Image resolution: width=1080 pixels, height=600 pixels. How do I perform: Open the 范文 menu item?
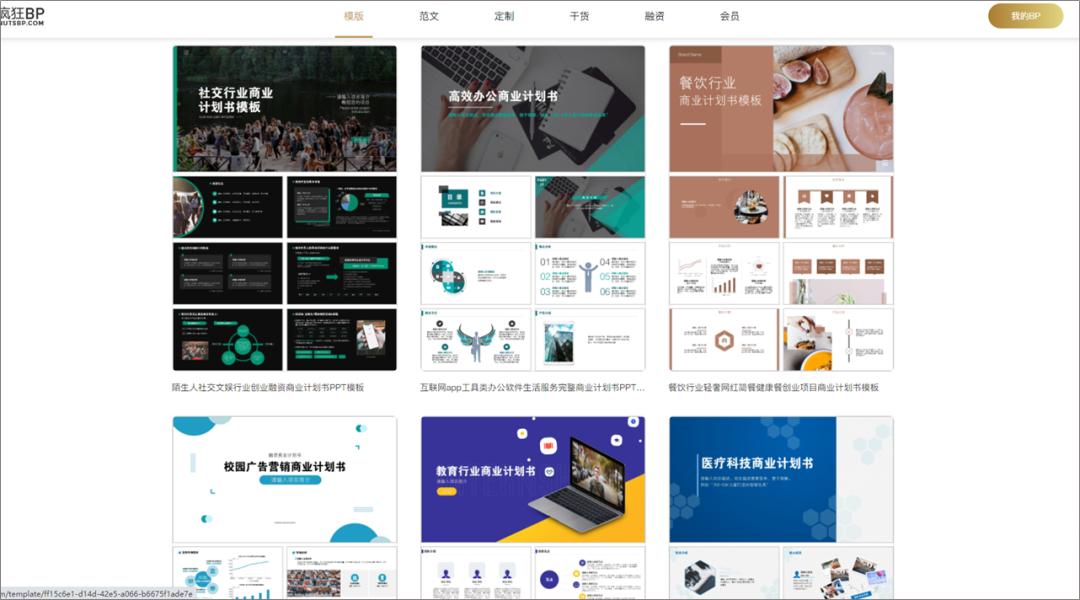pyautogui.click(x=428, y=16)
